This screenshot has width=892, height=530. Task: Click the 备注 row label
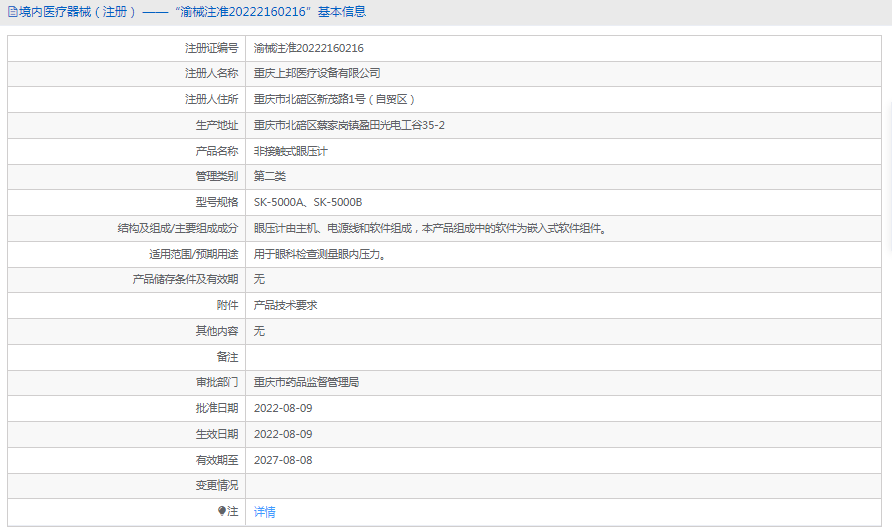click(228, 357)
